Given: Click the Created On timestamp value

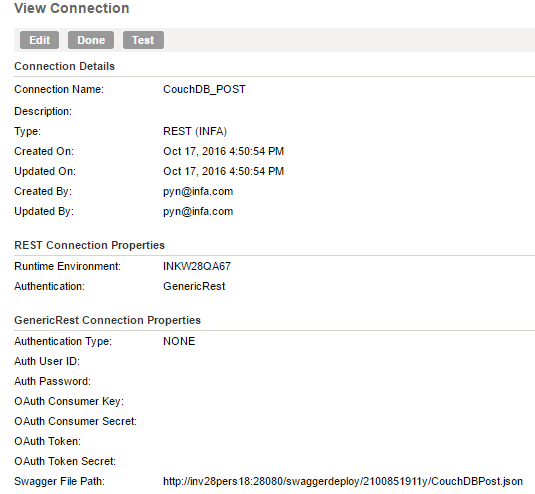Looking at the screenshot, I should point(223,151).
